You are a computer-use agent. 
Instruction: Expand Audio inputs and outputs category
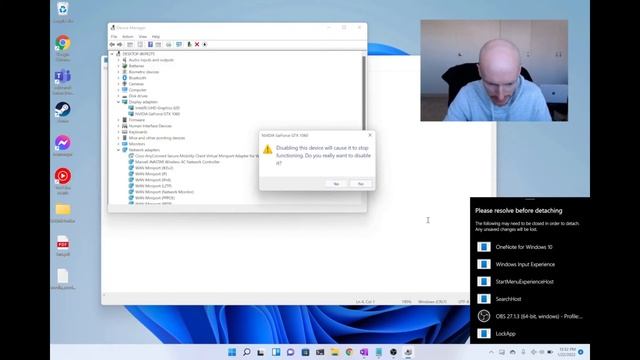click(119, 60)
